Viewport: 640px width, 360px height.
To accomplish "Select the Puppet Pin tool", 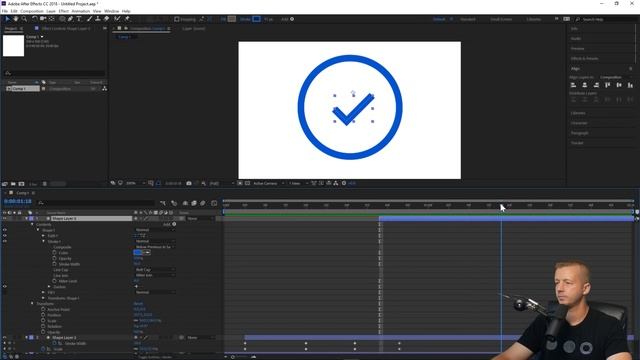I will [127, 19].
